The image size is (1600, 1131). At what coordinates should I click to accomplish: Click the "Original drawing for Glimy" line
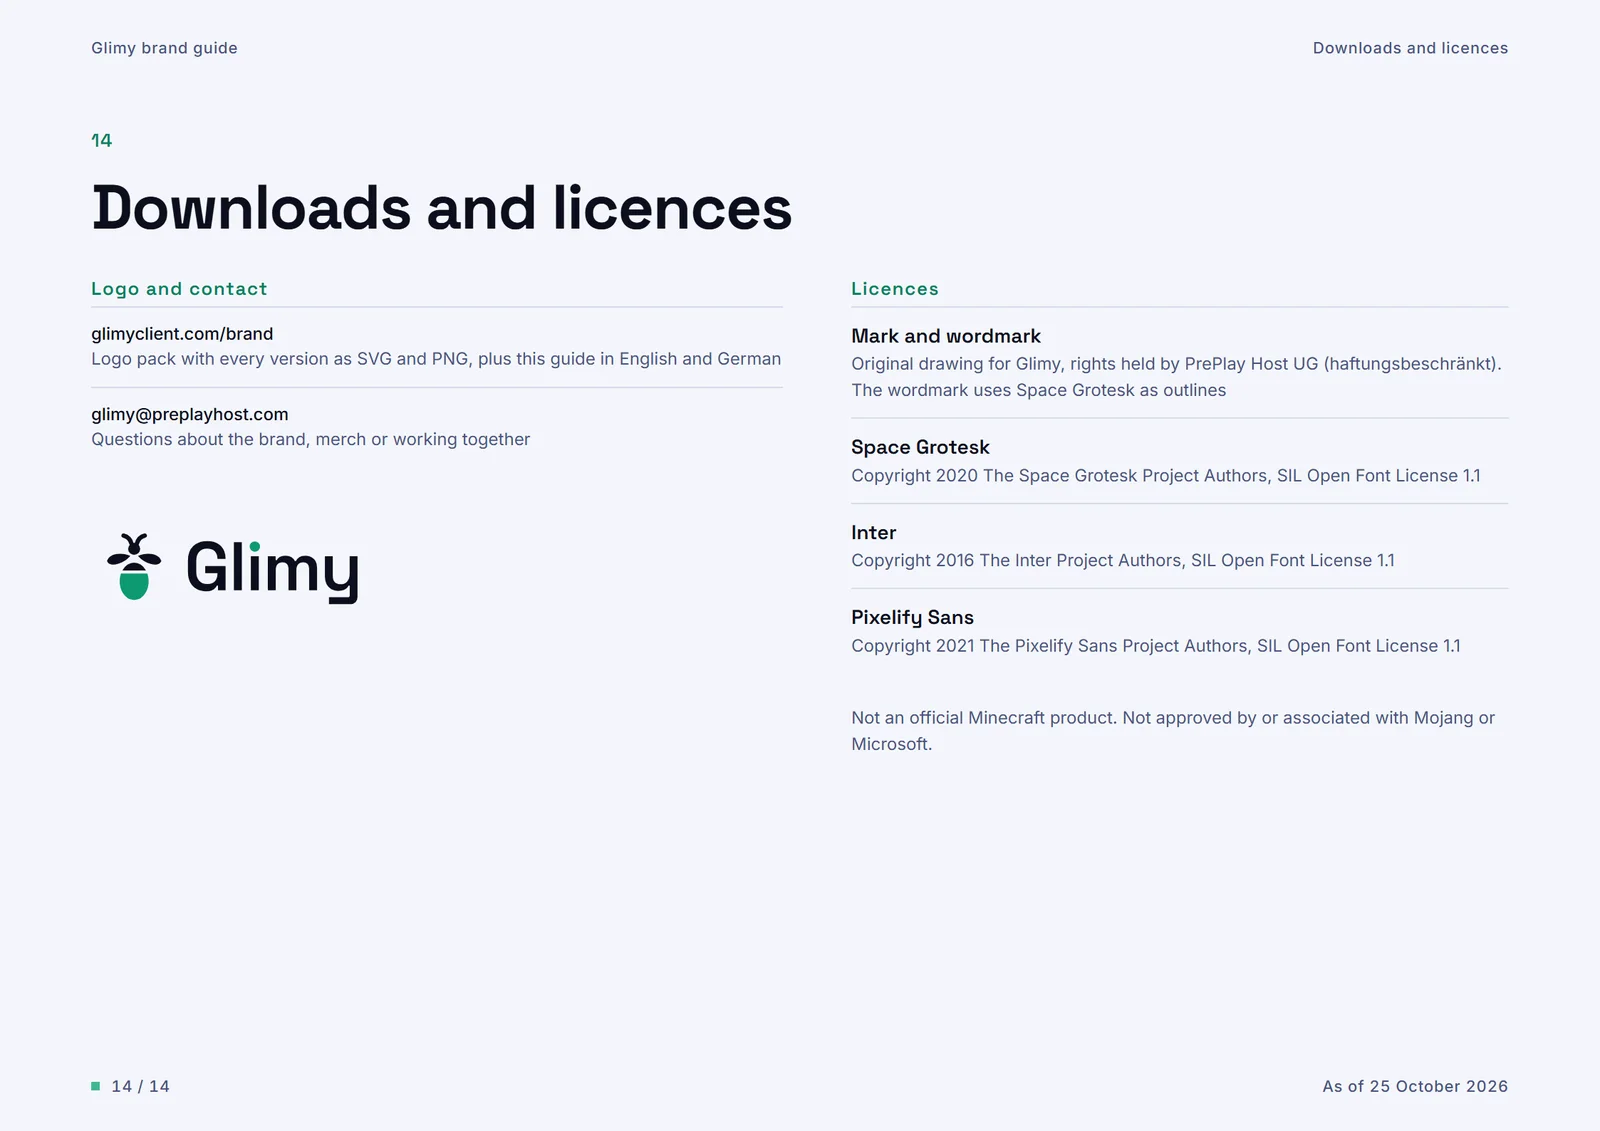[x=1176, y=364]
